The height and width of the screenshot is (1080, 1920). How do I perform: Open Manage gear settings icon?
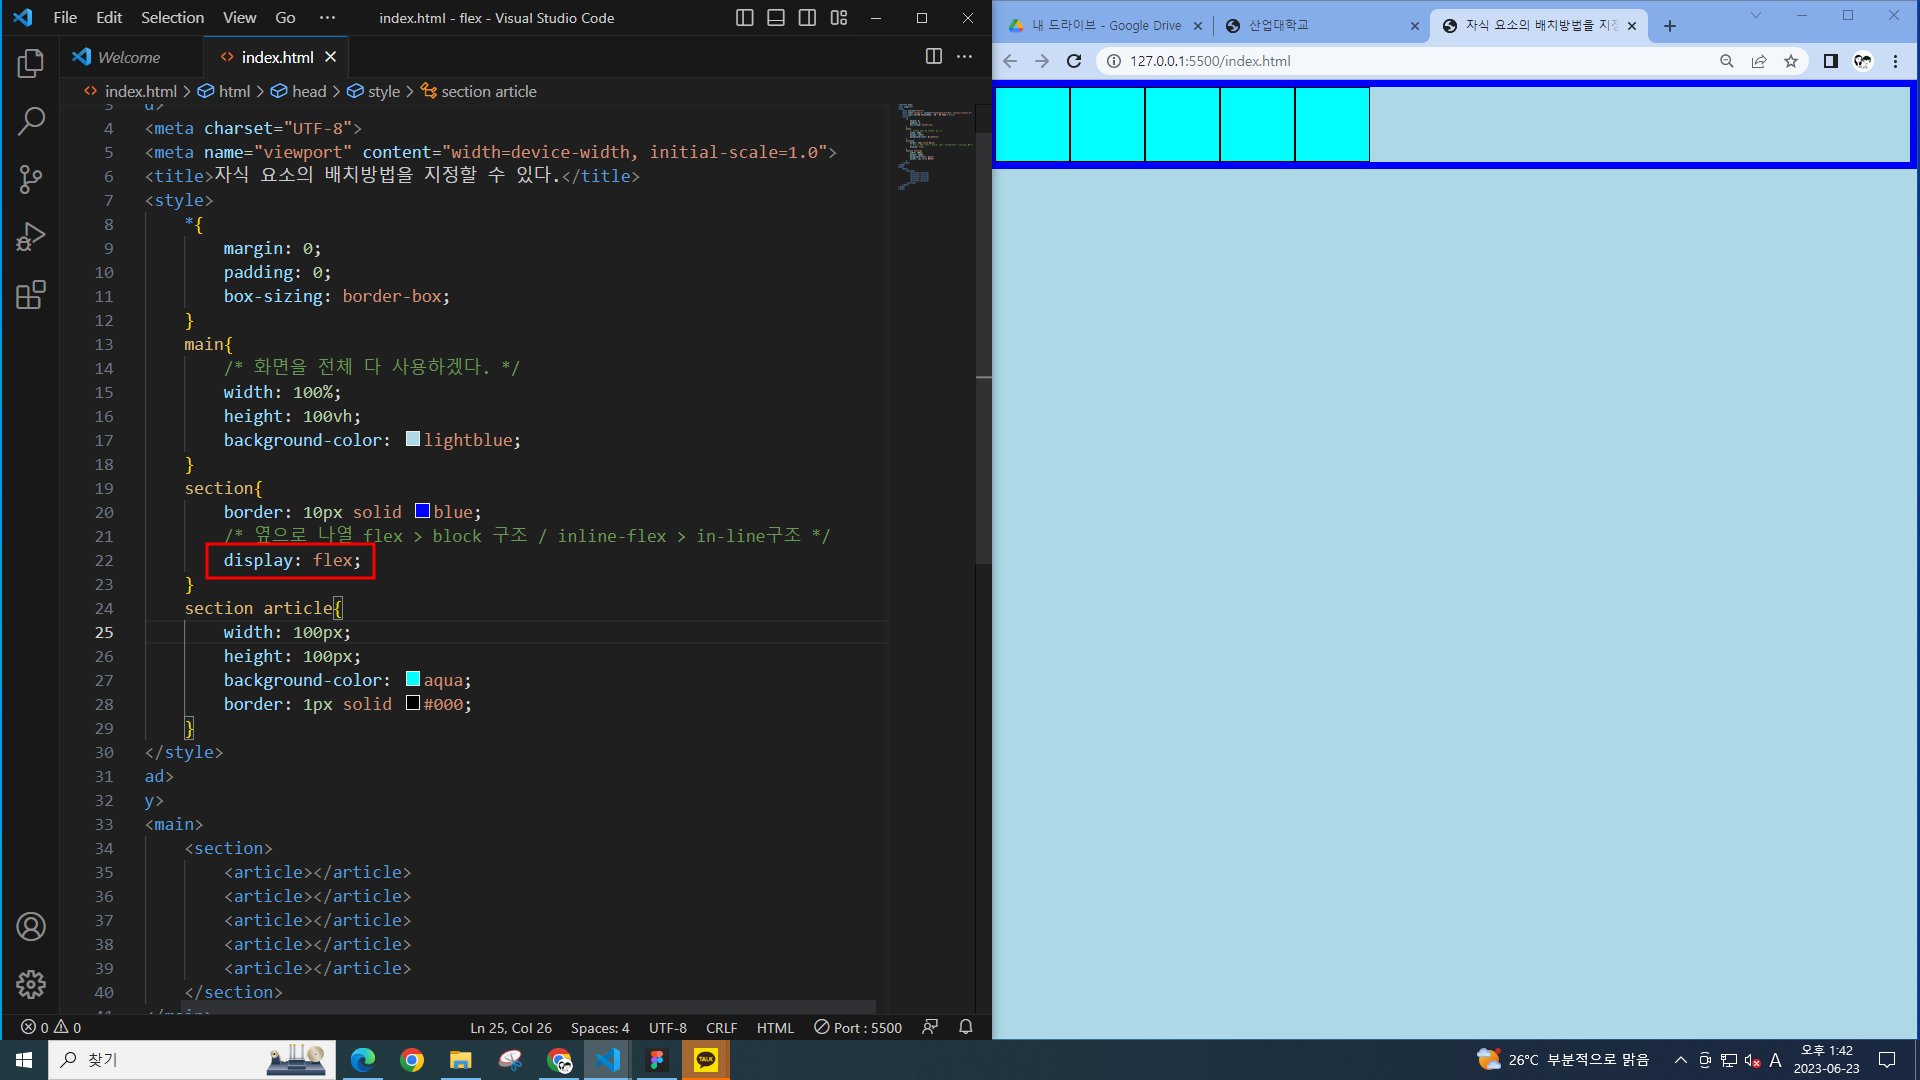point(31,985)
